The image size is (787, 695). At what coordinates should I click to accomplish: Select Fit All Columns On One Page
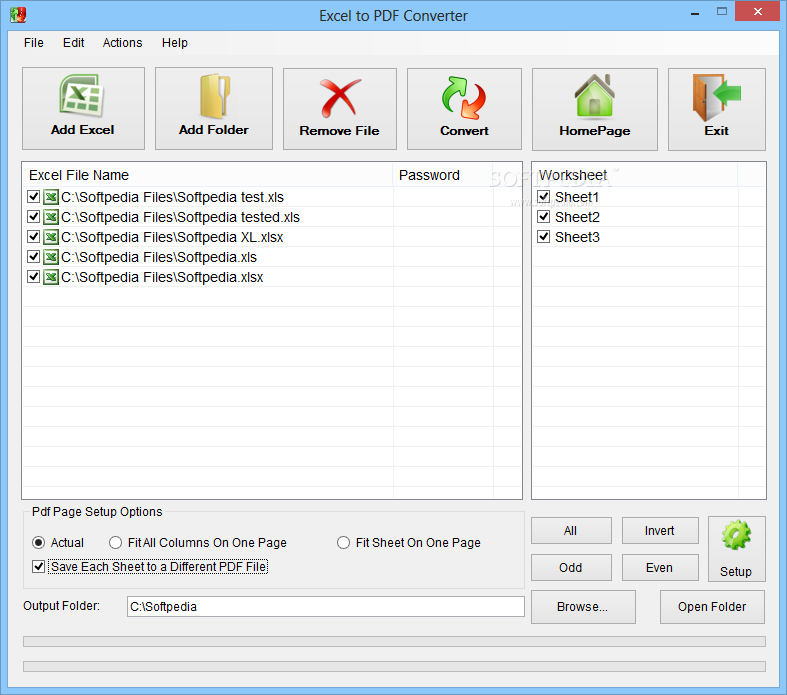pos(115,542)
